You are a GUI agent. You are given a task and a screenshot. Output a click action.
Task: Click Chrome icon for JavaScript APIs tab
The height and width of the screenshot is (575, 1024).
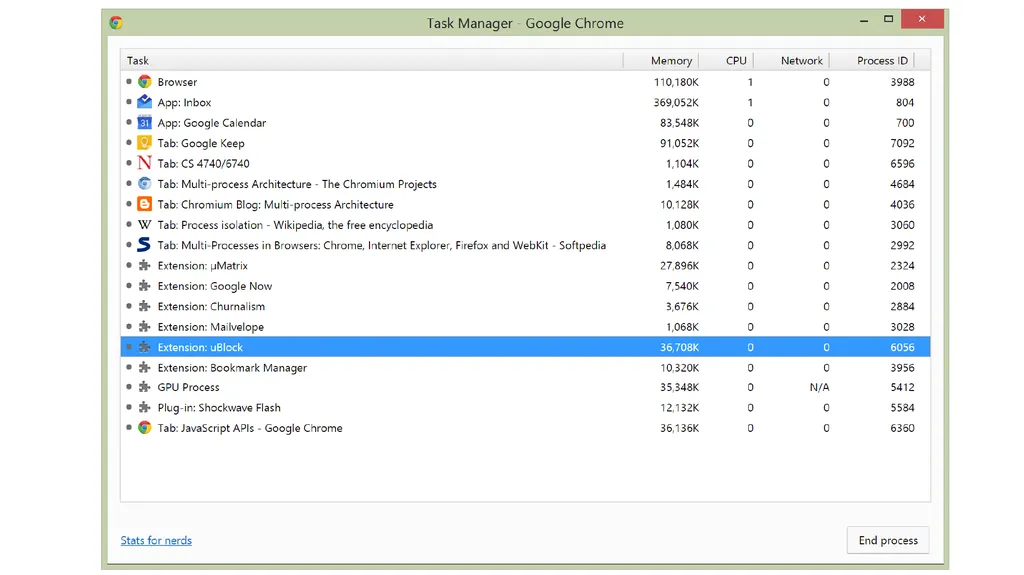tap(144, 427)
